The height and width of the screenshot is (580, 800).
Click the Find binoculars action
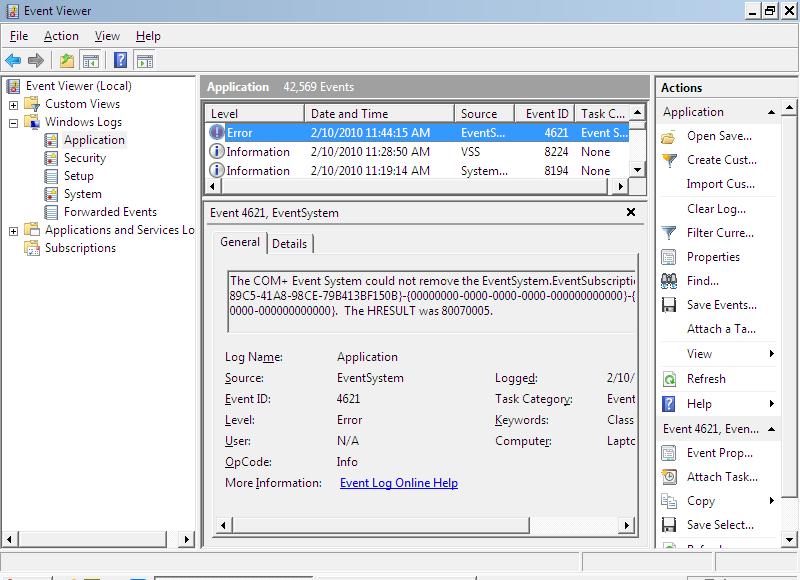click(669, 281)
